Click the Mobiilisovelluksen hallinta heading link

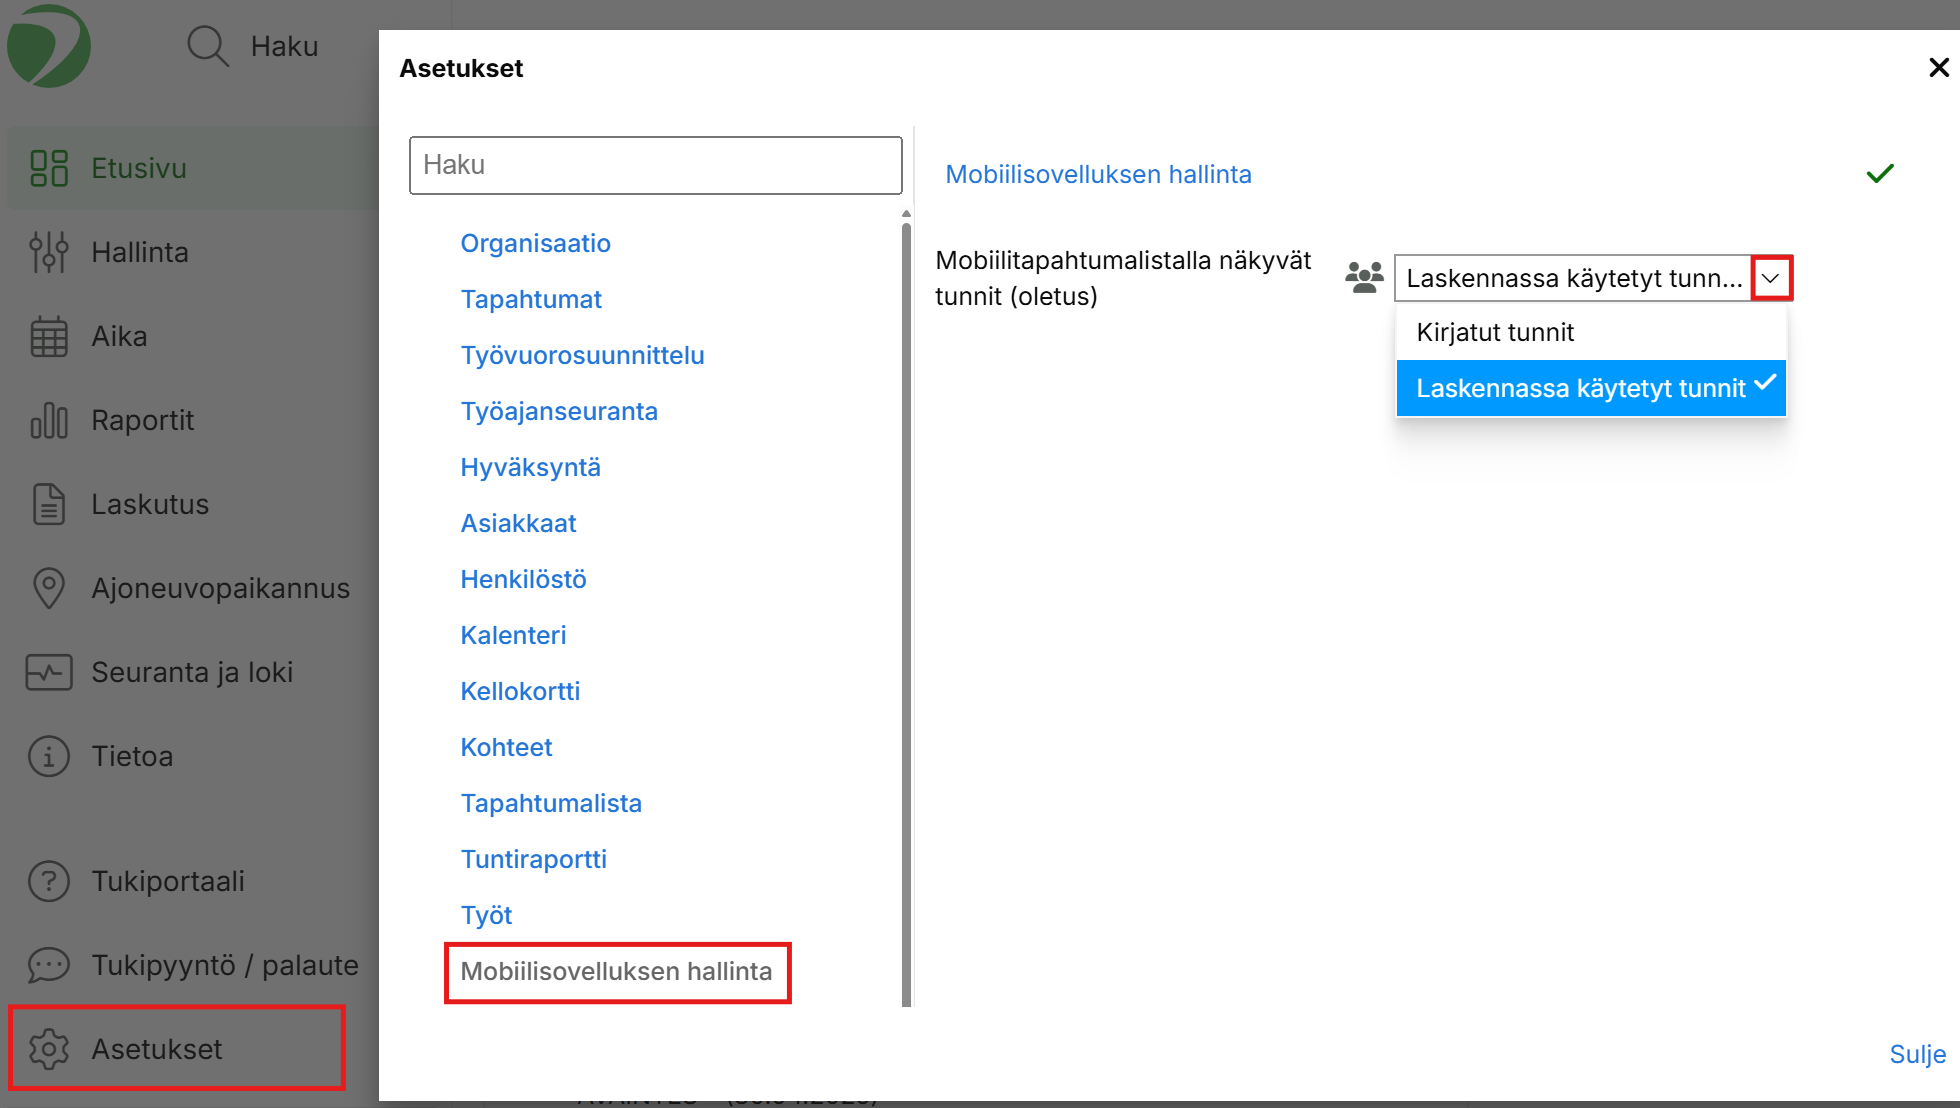pyautogui.click(x=1098, y=174)
